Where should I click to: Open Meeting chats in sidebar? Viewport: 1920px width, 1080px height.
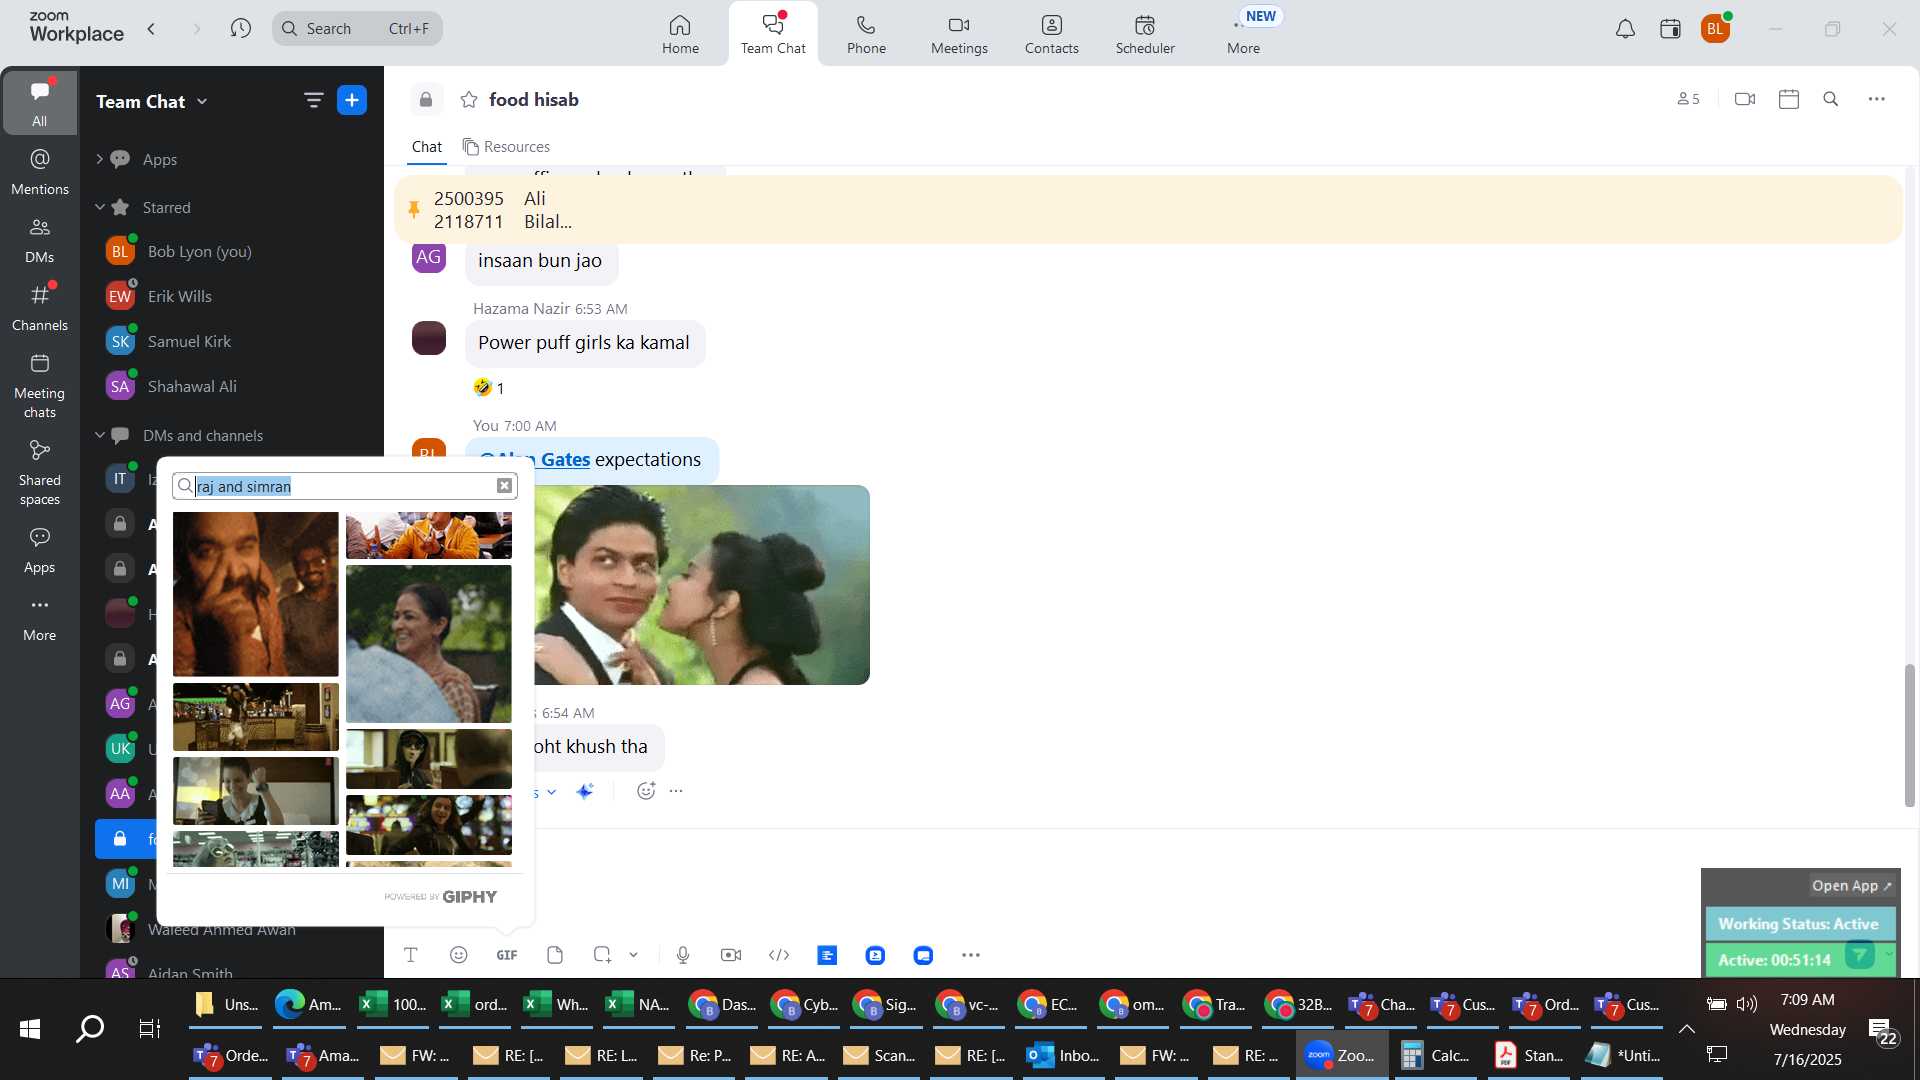pyautogui.click(x=40, y=386)
